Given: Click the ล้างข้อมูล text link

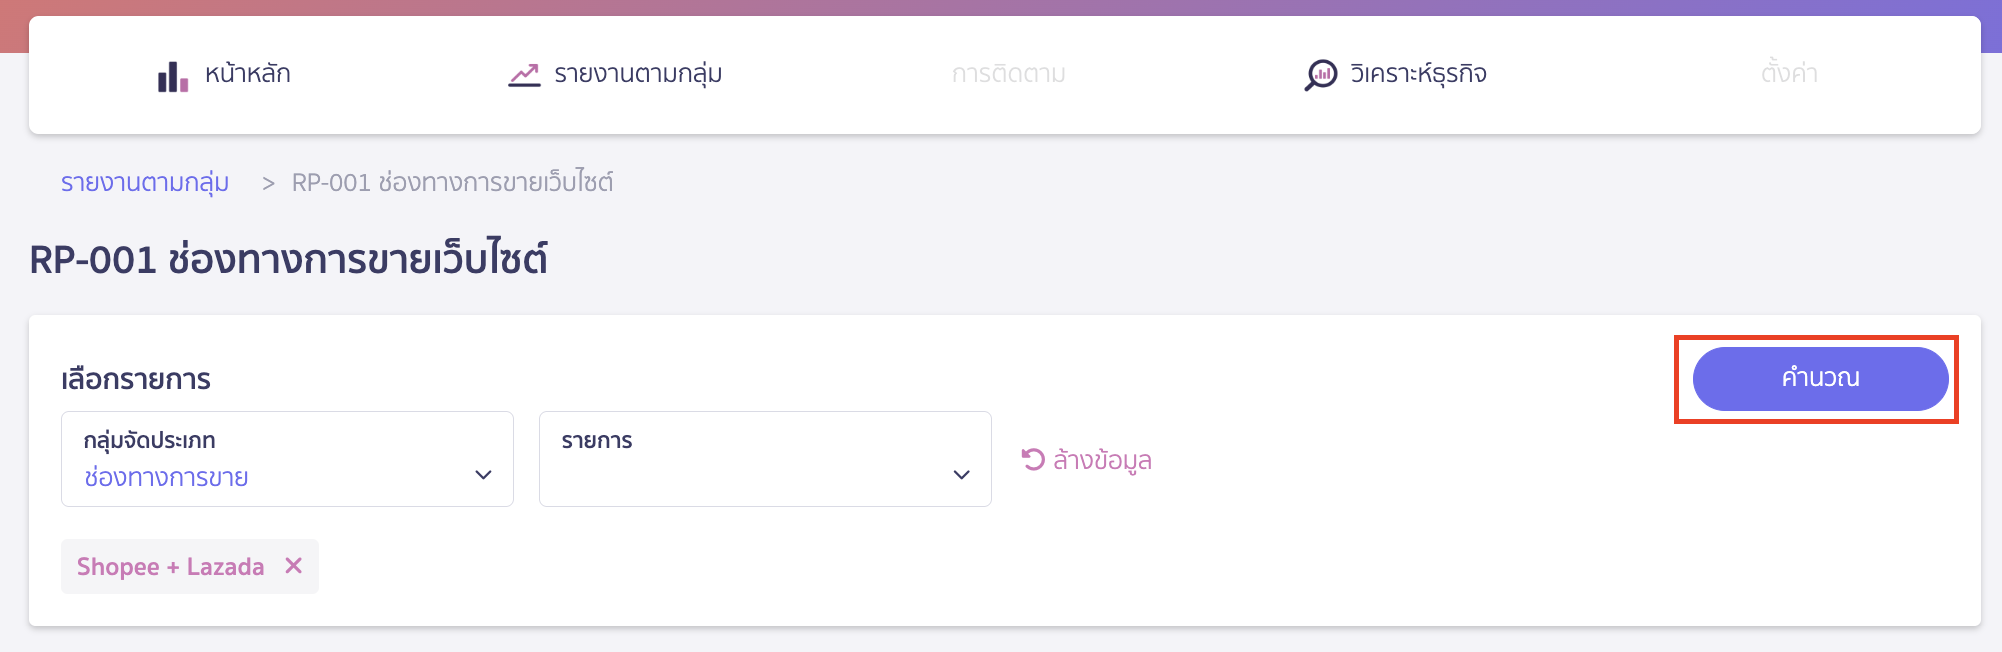Looking at the screenshot, I should tap(1102, 460).
